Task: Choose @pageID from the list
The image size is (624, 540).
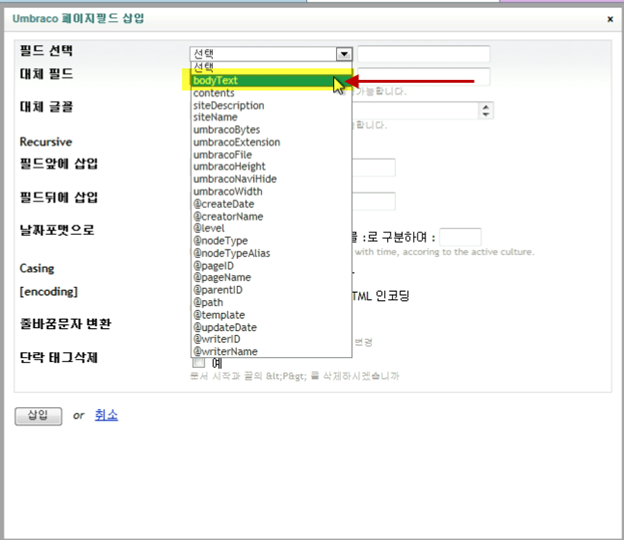Action: pos(271,265)
